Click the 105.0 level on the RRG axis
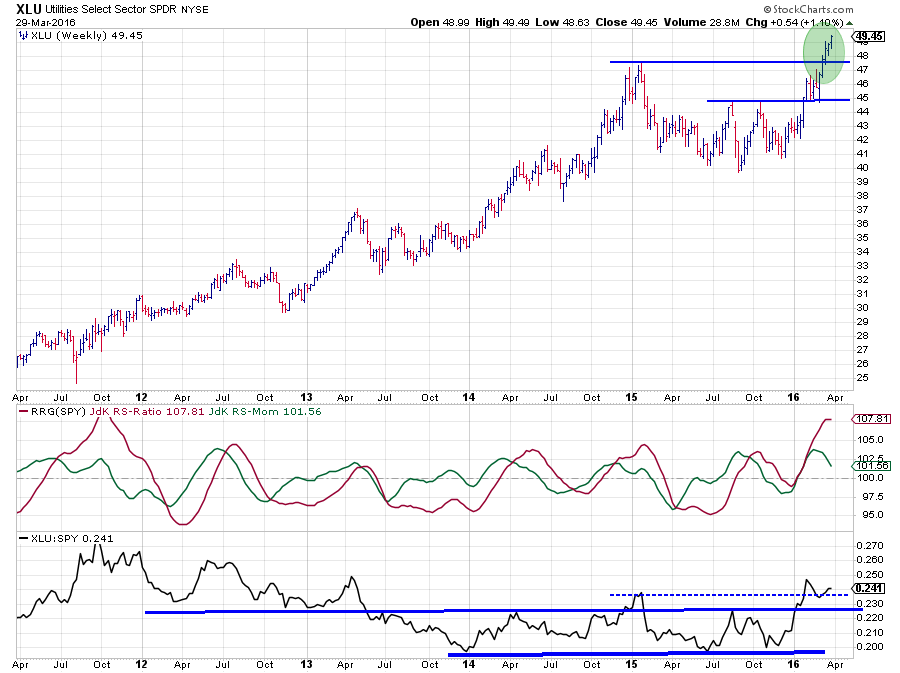Viewport: 900px width, 673px height. (x=871, y=439)
